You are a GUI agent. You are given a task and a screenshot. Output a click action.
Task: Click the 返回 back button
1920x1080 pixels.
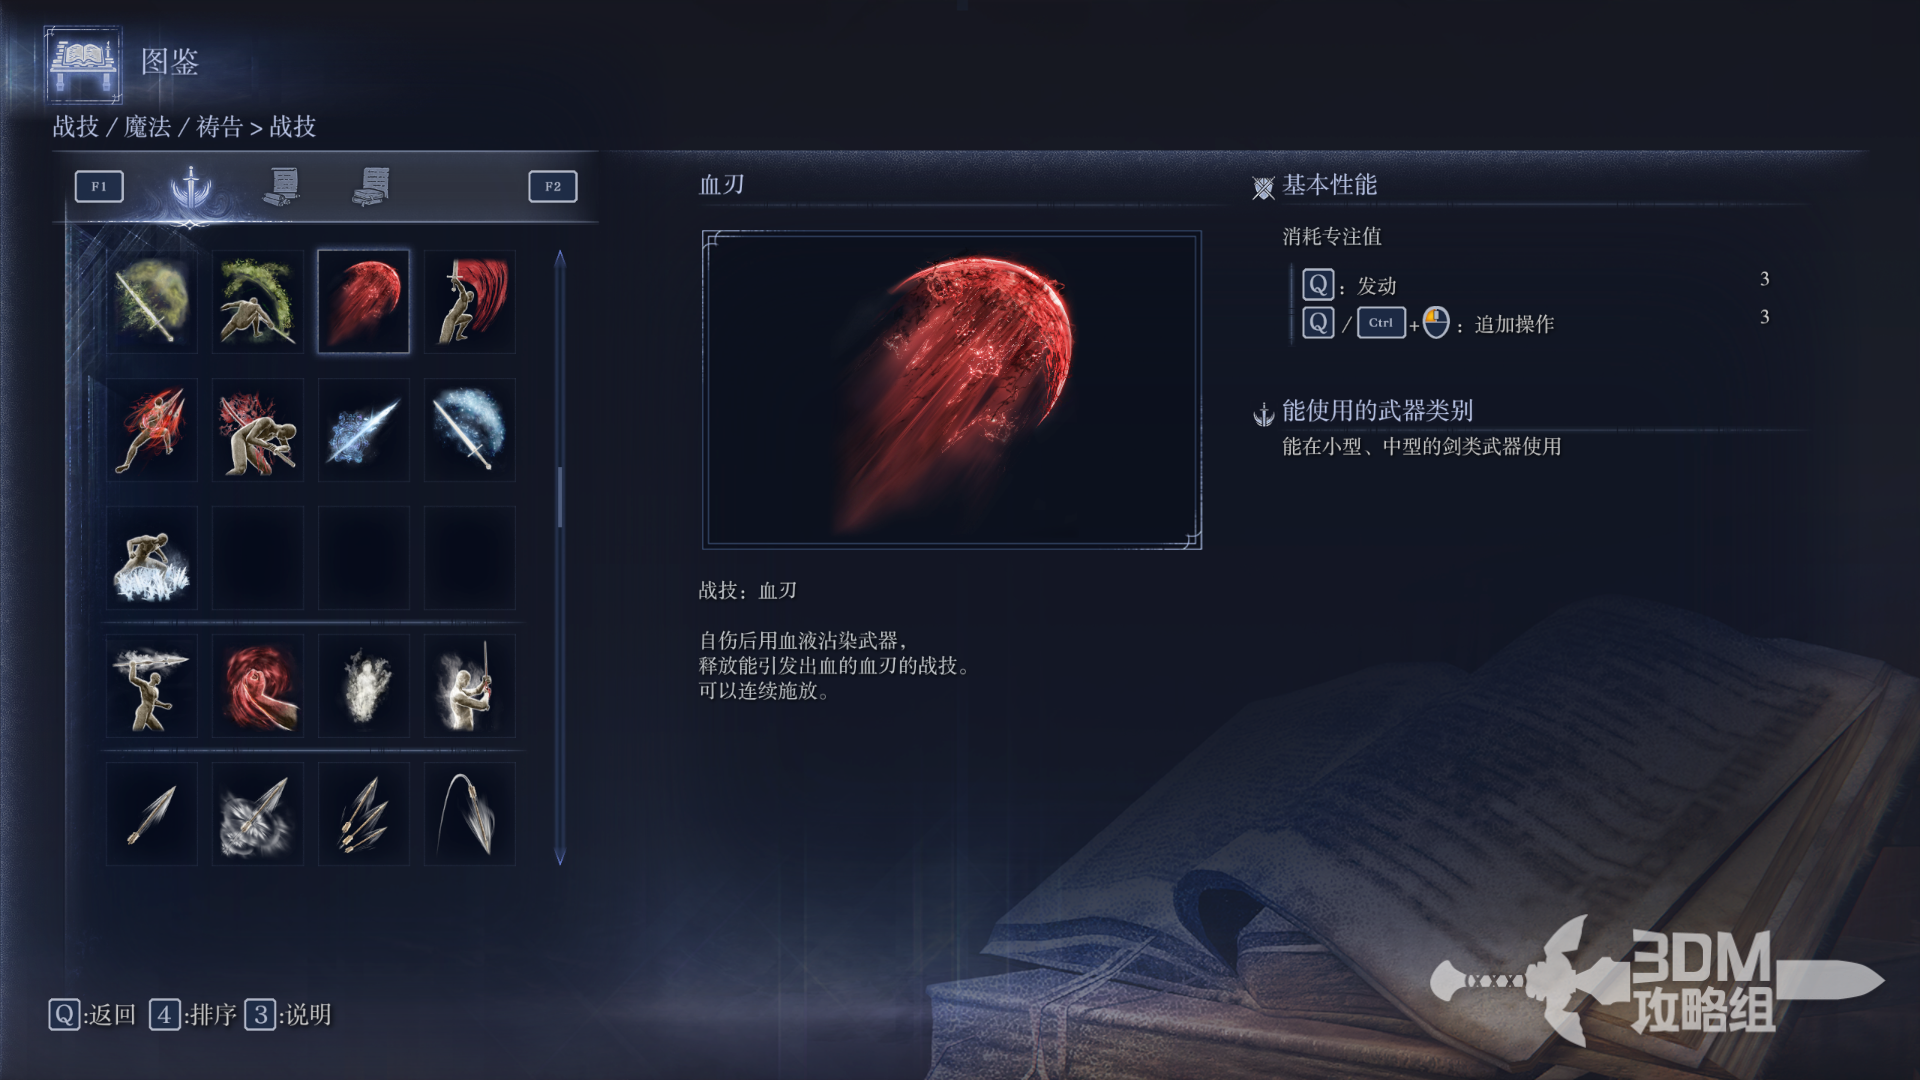pyautogui.click(x=92, y=1015)
